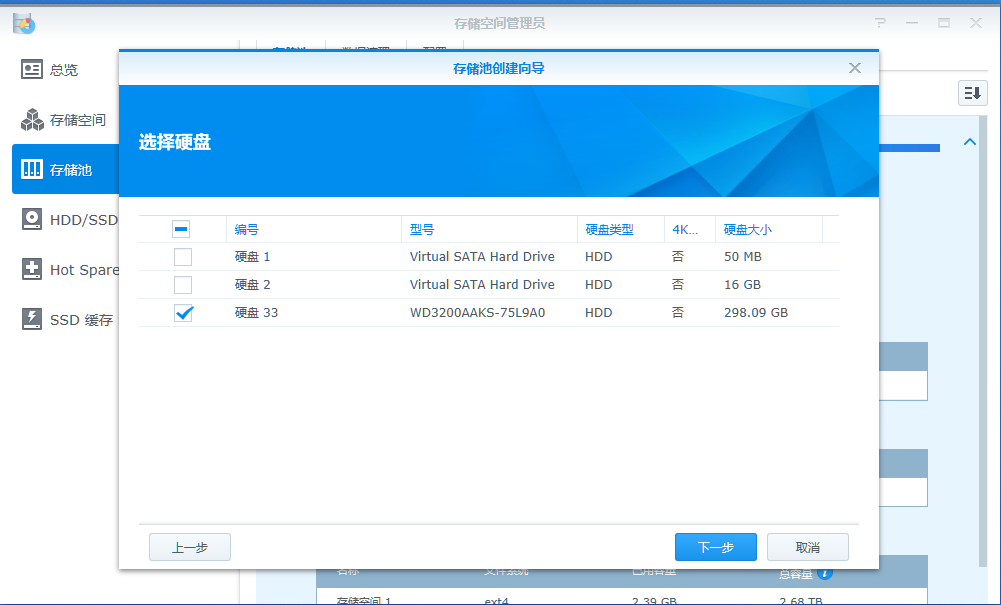Image resolution: width=1001 pixels, height=605 pixels.
Task: Toggle the select-all header checkbox
Action: (181, 229)
